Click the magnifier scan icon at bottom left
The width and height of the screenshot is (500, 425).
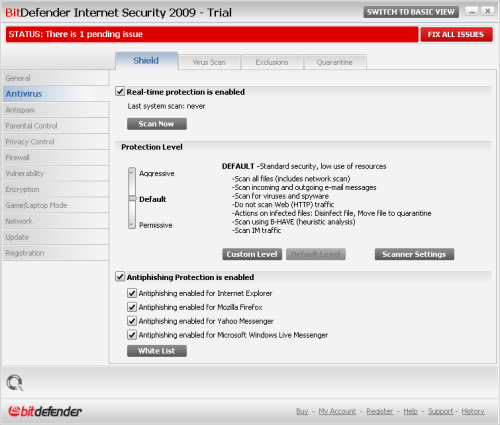tap(15, 383)
